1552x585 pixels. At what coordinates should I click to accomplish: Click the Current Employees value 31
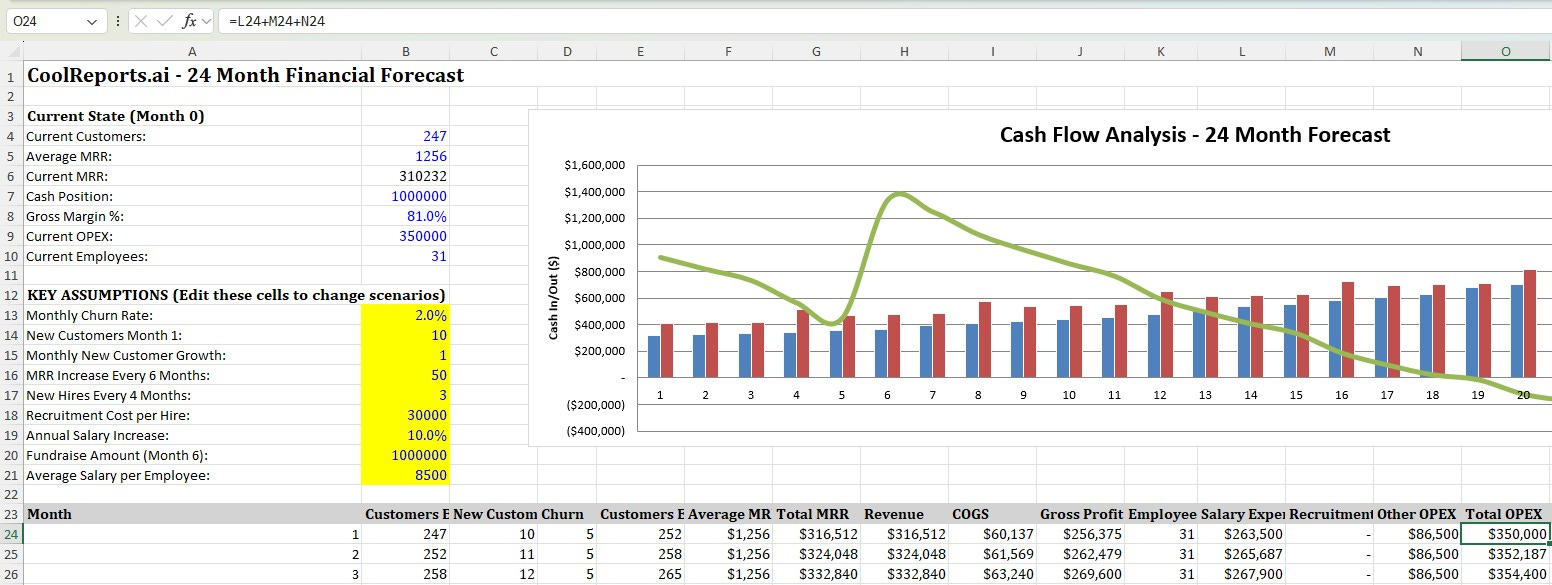[x=405, y=256]
